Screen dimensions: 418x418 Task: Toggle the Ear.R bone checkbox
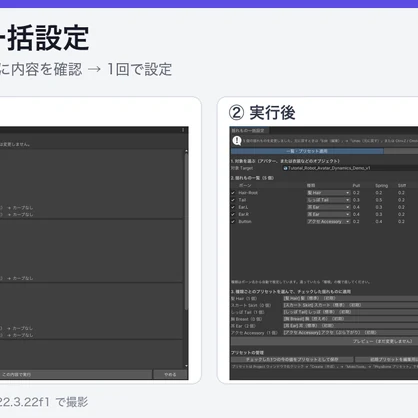(233, 214)
